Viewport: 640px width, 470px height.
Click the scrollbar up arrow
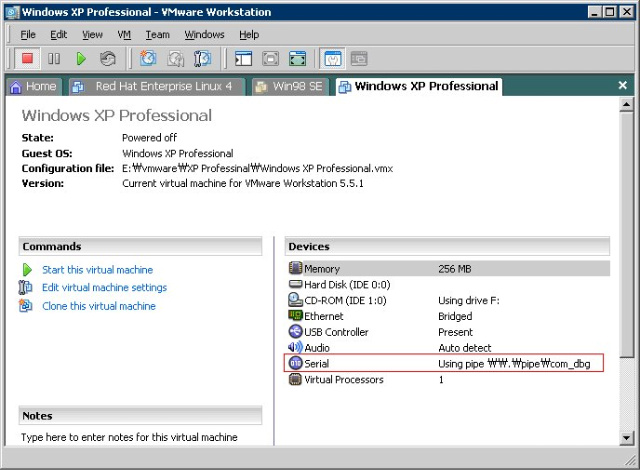click(626, 105)
